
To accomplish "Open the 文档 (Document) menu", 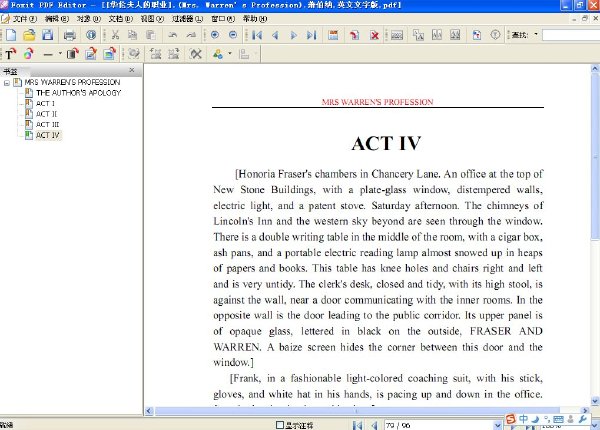I will pyautogui.click(x=121, y=19).
